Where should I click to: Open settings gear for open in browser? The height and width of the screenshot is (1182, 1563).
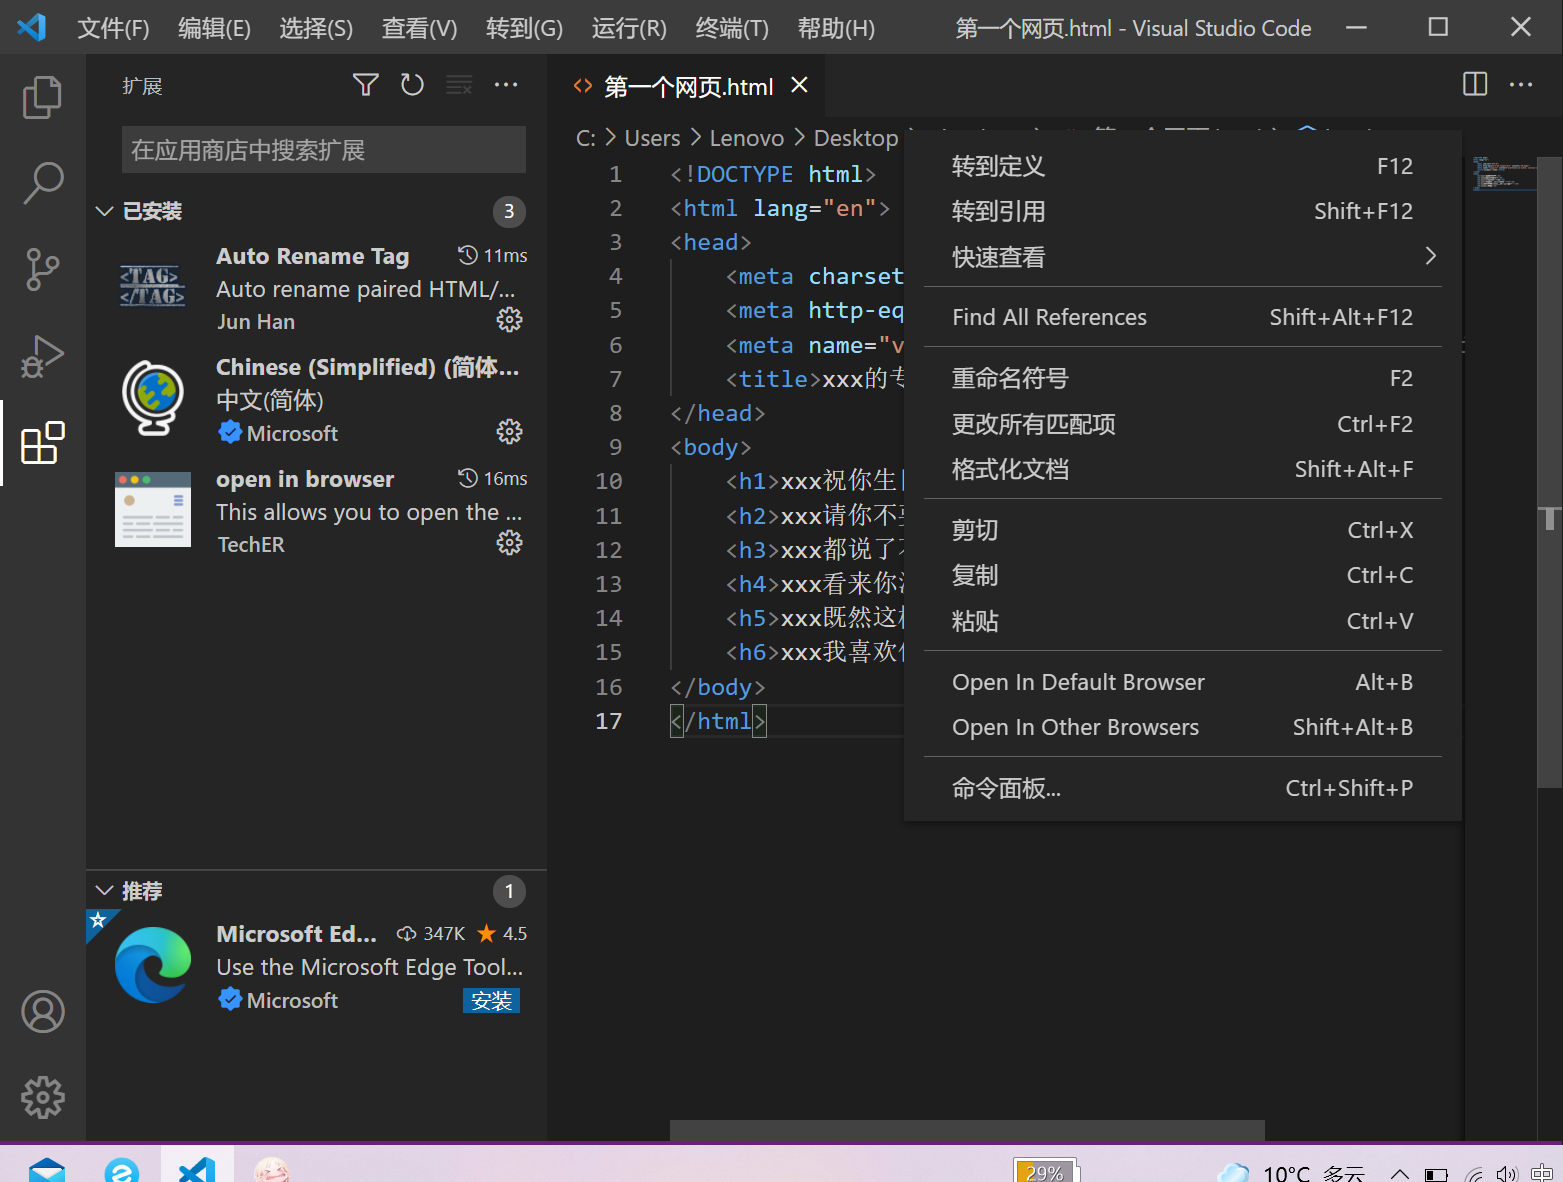(x=510, y=543)
